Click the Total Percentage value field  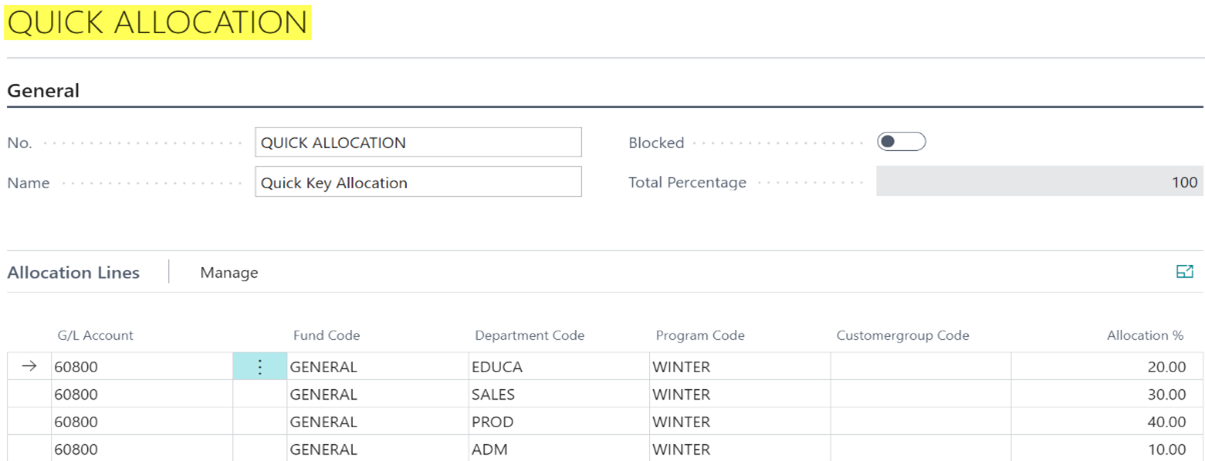[x=1039, y=182]
